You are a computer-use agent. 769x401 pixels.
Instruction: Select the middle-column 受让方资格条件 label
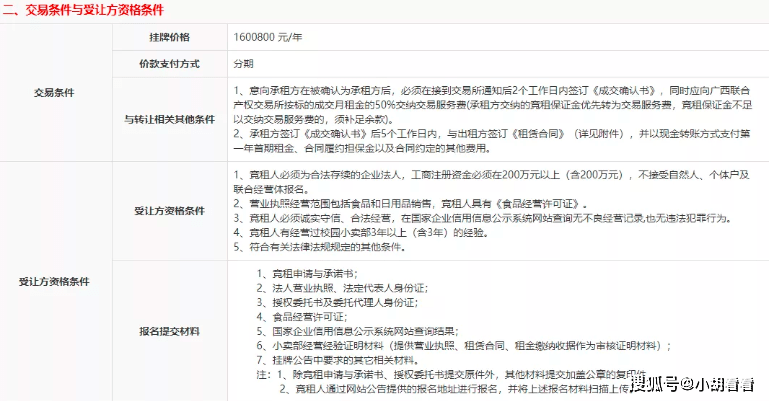pyautogui.click(x=170, y=211)
